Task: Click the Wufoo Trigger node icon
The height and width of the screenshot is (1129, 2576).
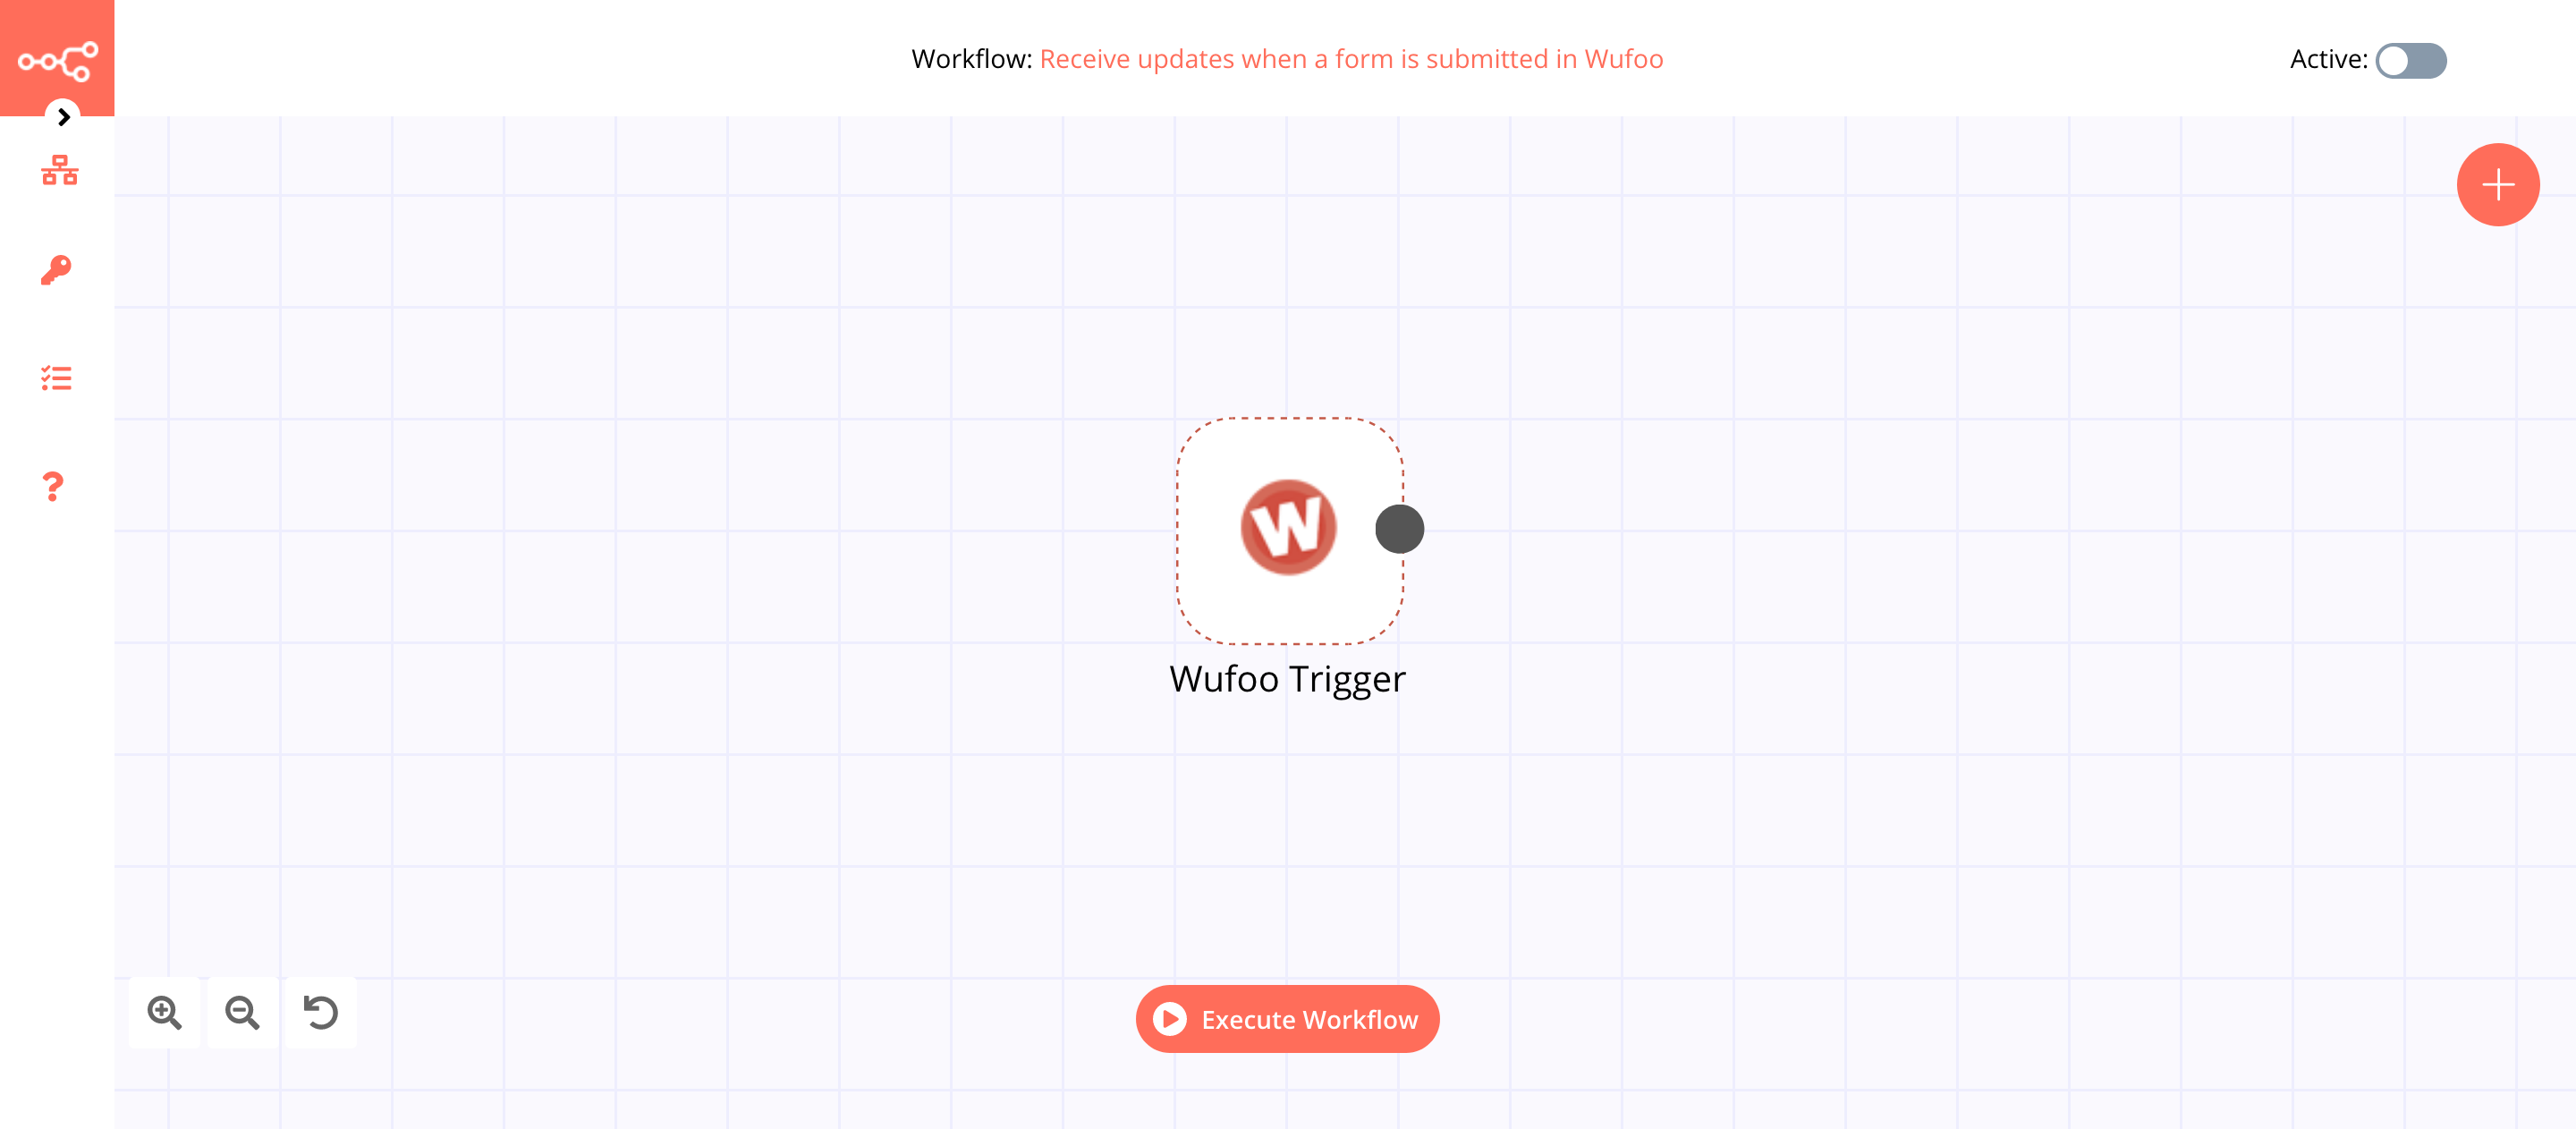Action: [x=1290, y=528]
